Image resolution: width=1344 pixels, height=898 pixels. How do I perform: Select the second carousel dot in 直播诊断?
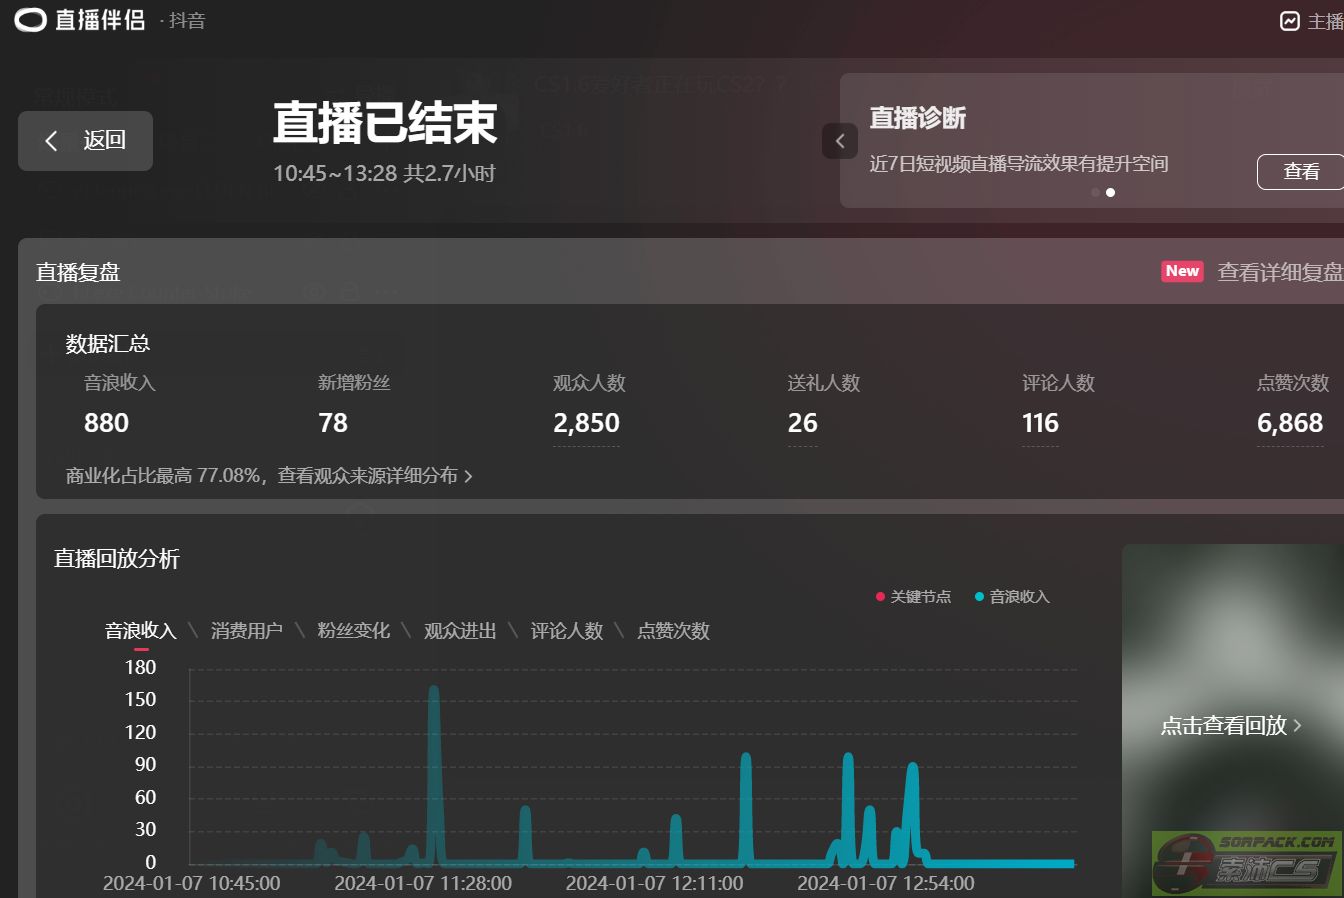tap(1110, 192)
